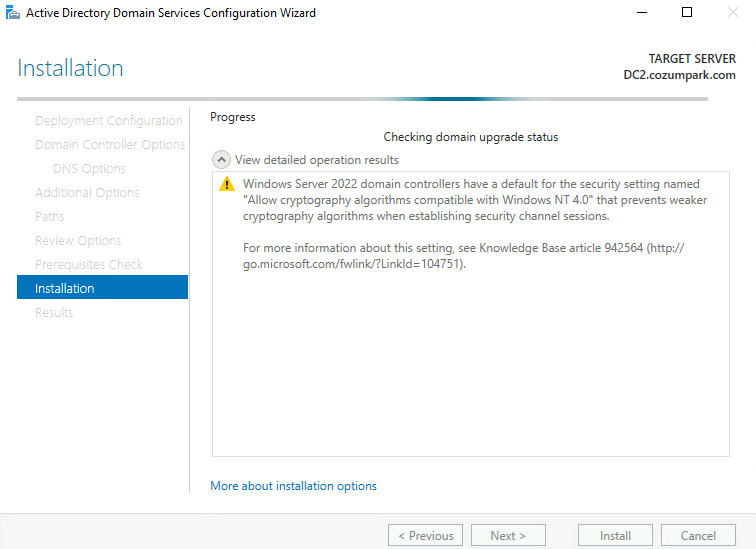The height and width of the screenshot is (549, 756).
Task: Select Paths step in sidebar
Action: point(49,216)
